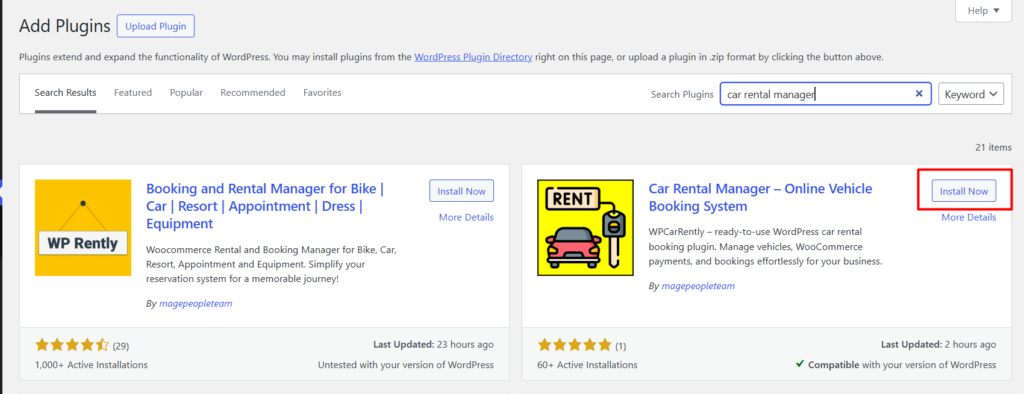1024x394 pixels.
Task: Switch to the Favorites tab
Action: [x=322, y=93]
